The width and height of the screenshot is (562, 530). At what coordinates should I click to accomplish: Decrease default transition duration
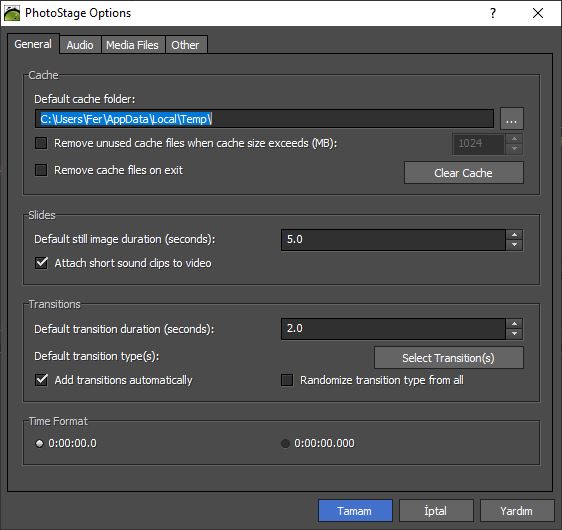click(x=514, y=334)
